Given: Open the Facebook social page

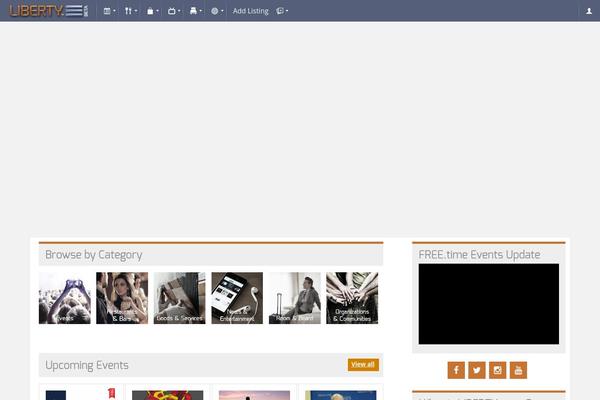Looking at the screenshot, I should pos(456,370).
